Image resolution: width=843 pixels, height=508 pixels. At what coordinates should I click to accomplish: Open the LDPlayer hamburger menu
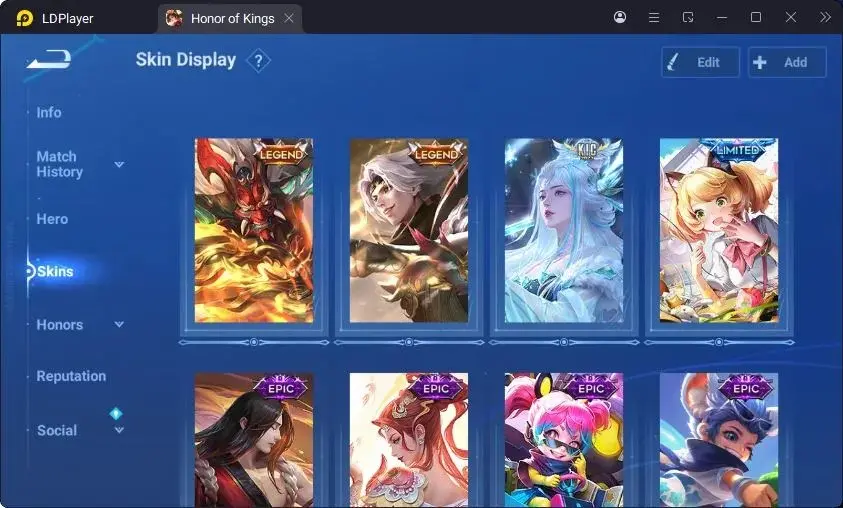click(x=654, y=18)
